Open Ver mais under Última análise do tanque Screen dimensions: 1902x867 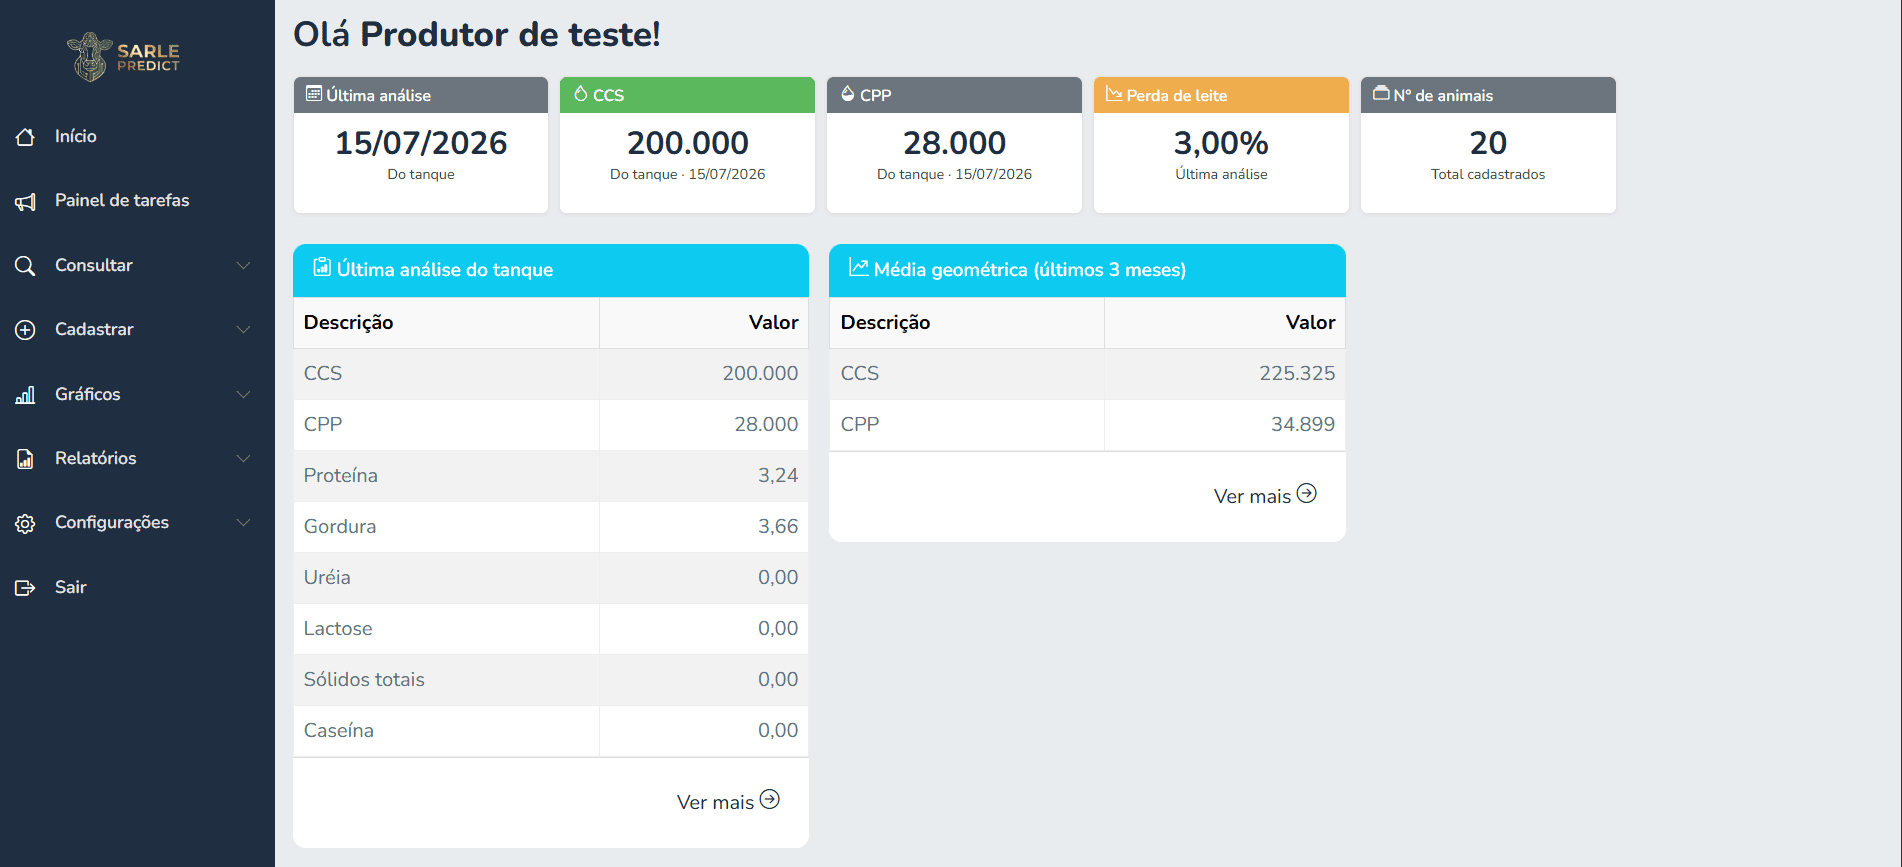pyautogui.click(x=728, y=802)
